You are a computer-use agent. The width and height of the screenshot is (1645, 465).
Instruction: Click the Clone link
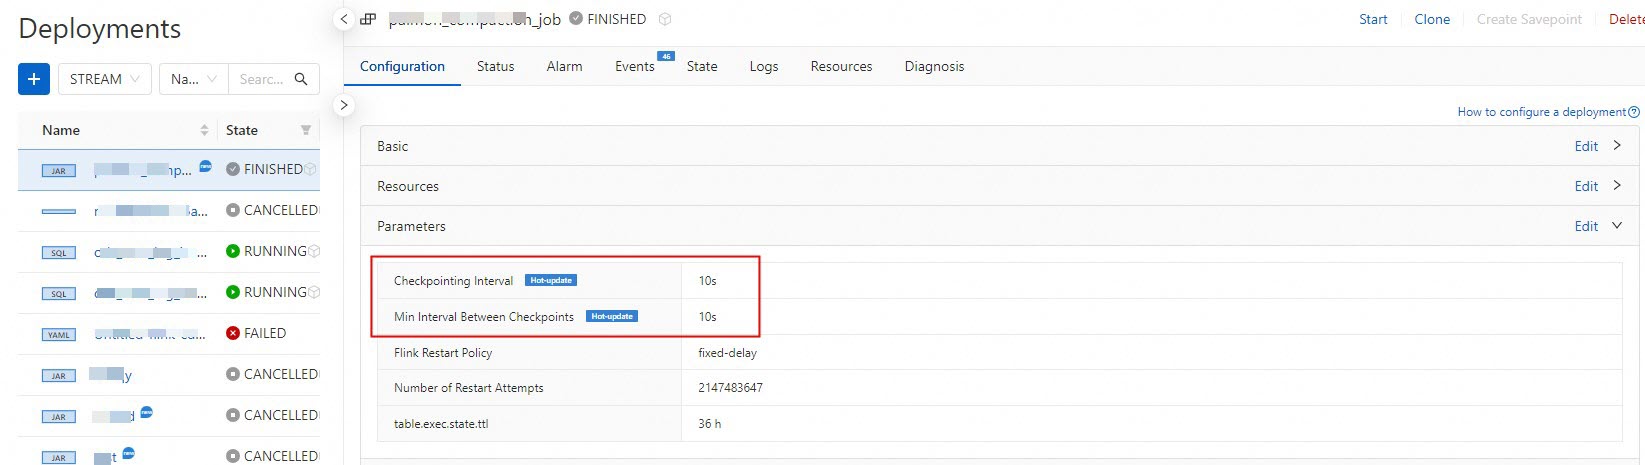click(1432, 19)
